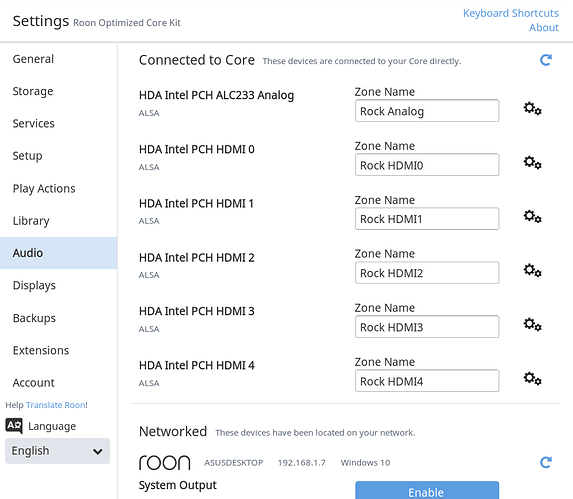Open the About link
573x499 pixels.
click(544, 28)
